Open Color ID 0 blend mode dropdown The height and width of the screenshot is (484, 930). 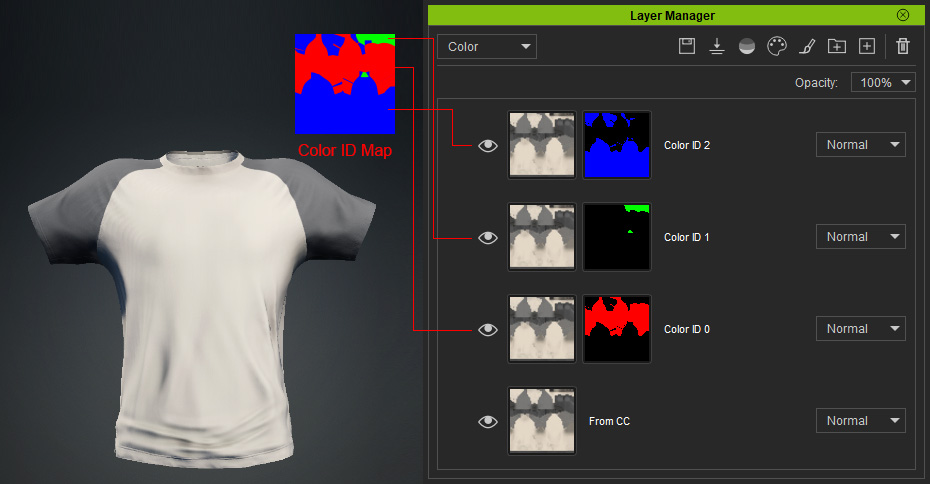pos(861,329)
